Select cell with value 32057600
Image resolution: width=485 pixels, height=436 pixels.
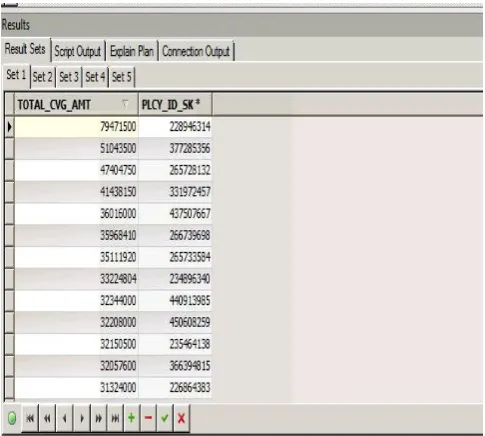[76, 366]
